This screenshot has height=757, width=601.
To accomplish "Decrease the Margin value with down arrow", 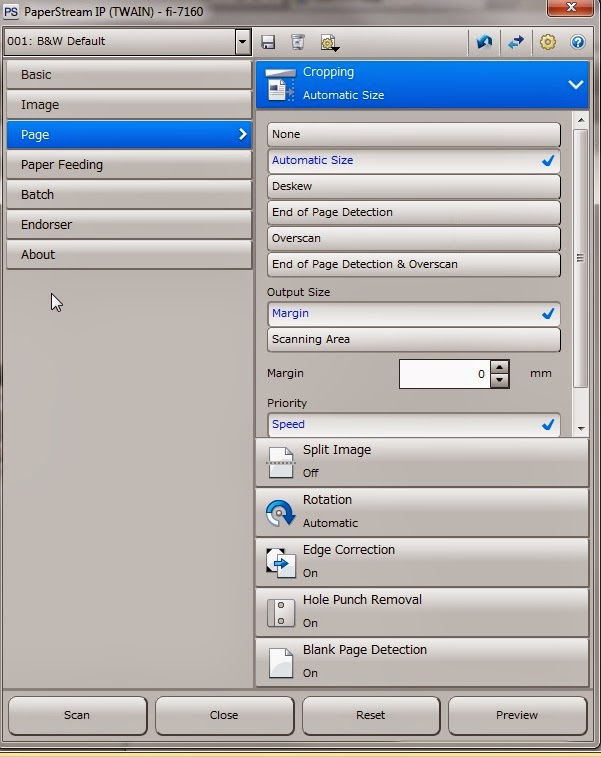I will coord(500,381).
